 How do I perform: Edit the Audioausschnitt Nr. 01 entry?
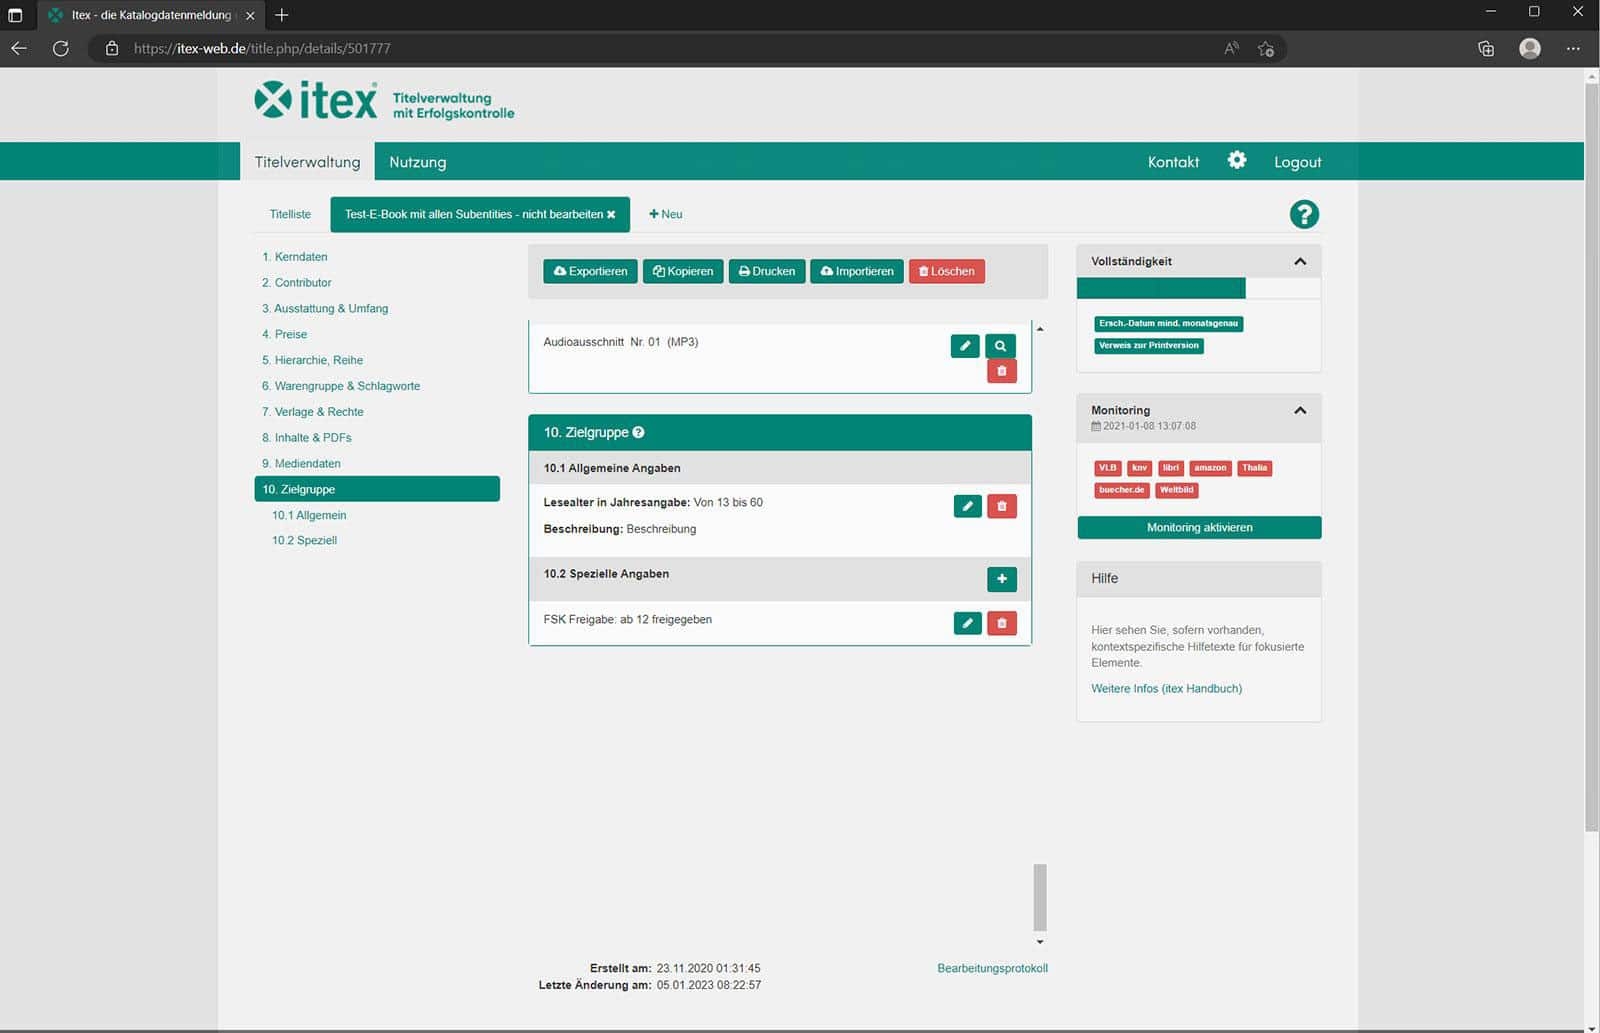click(x=965, y=345)
